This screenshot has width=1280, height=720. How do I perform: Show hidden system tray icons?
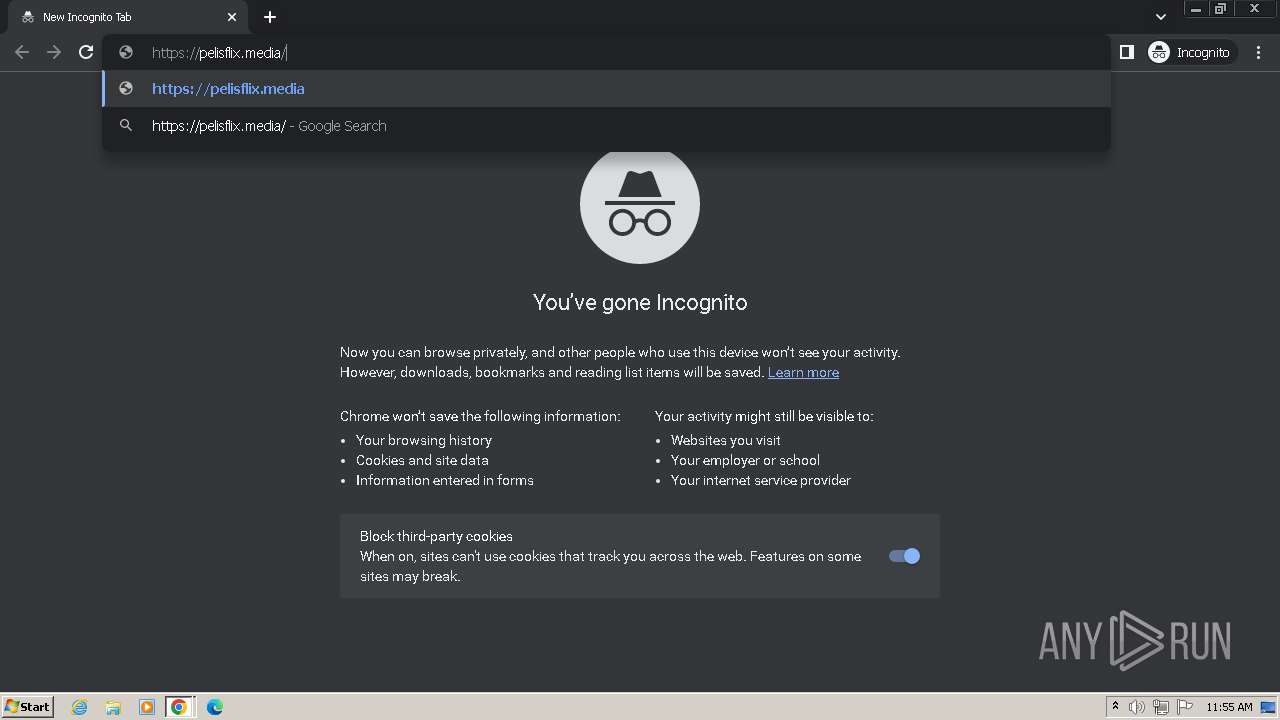tap(1115, 707)
